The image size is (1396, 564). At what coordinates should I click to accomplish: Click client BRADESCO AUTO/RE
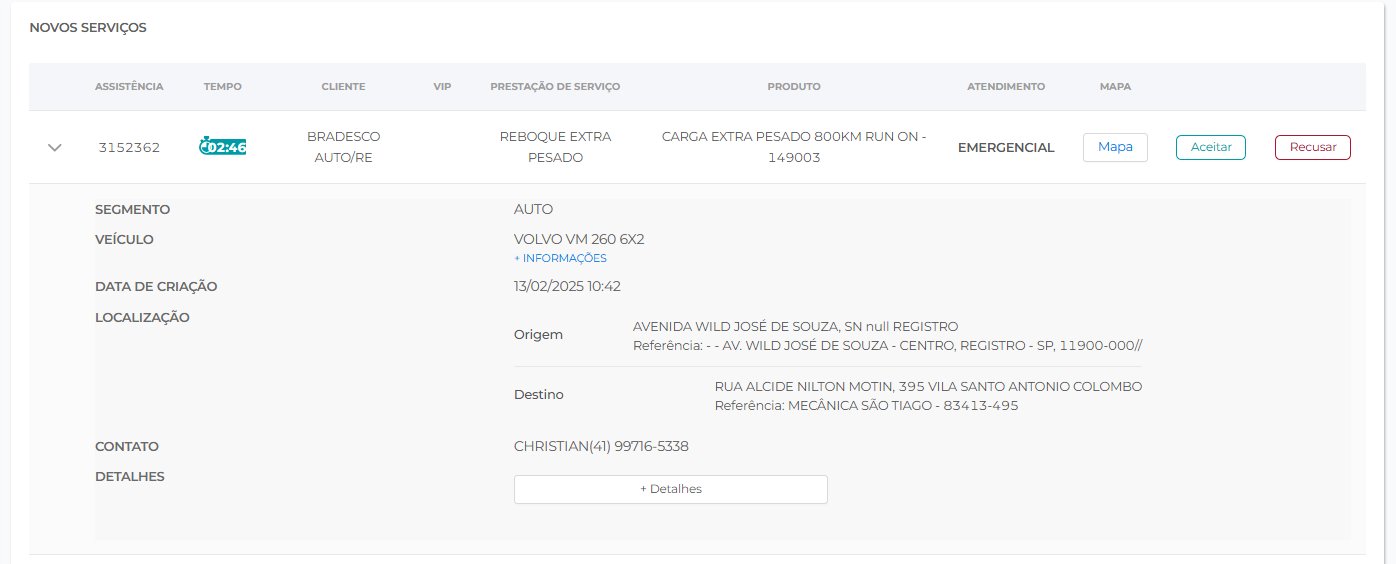point(343,147)
